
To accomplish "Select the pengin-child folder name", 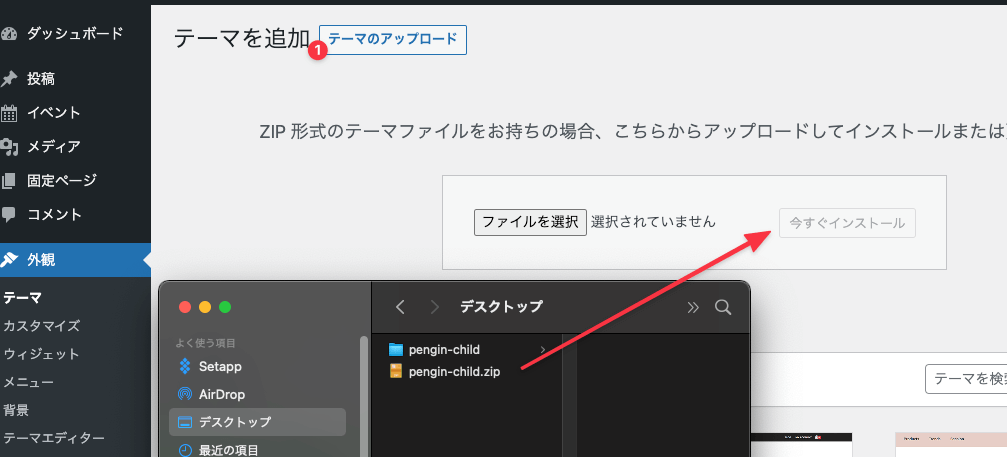I will pyautogui.click(x=444, y=350).
